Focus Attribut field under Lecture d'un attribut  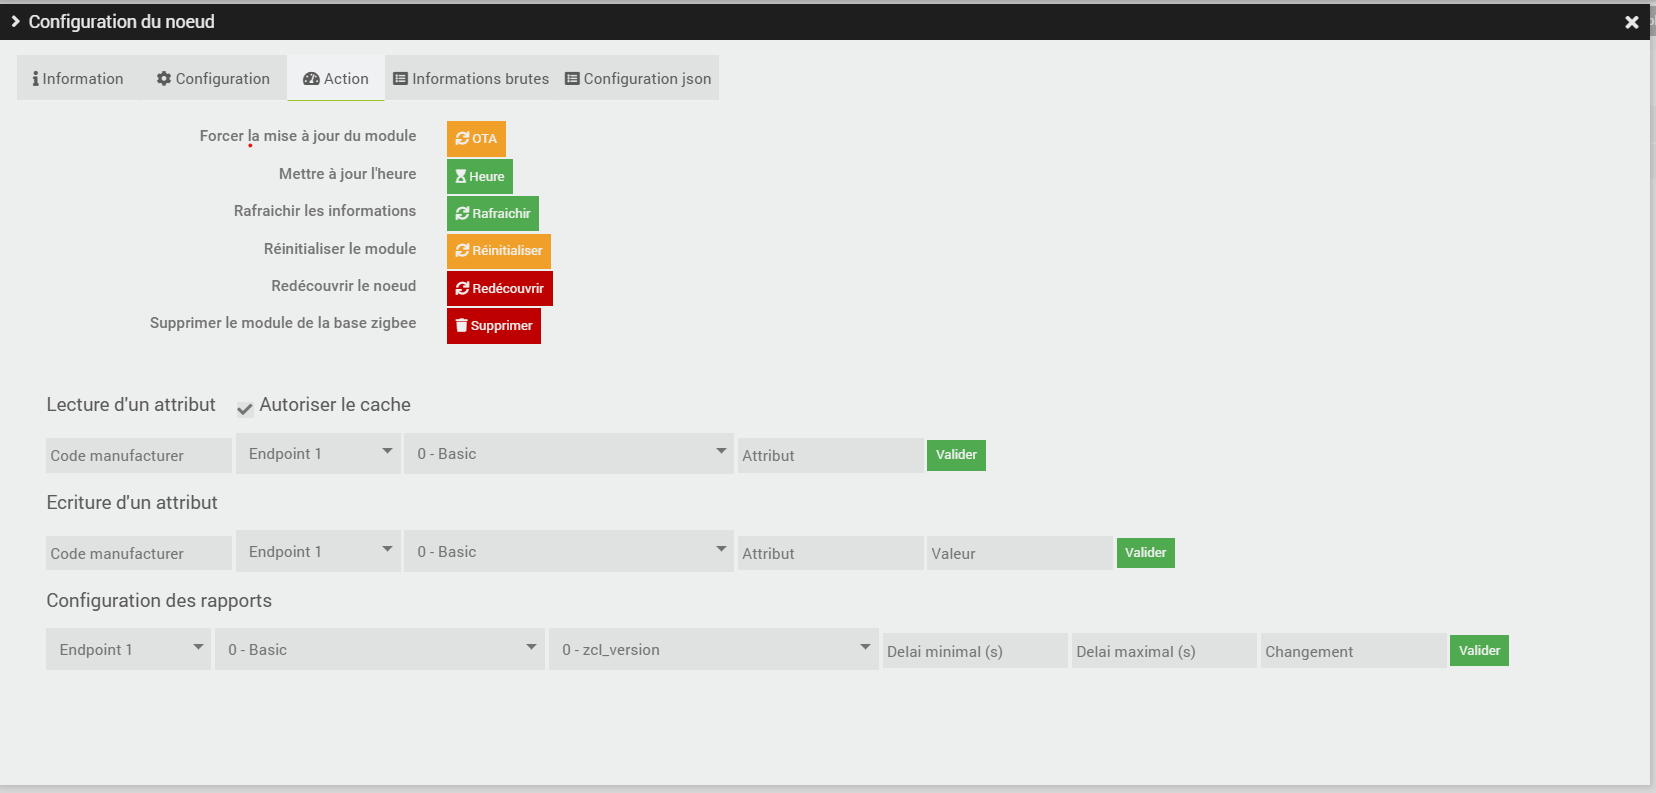(x=831, y=456)
